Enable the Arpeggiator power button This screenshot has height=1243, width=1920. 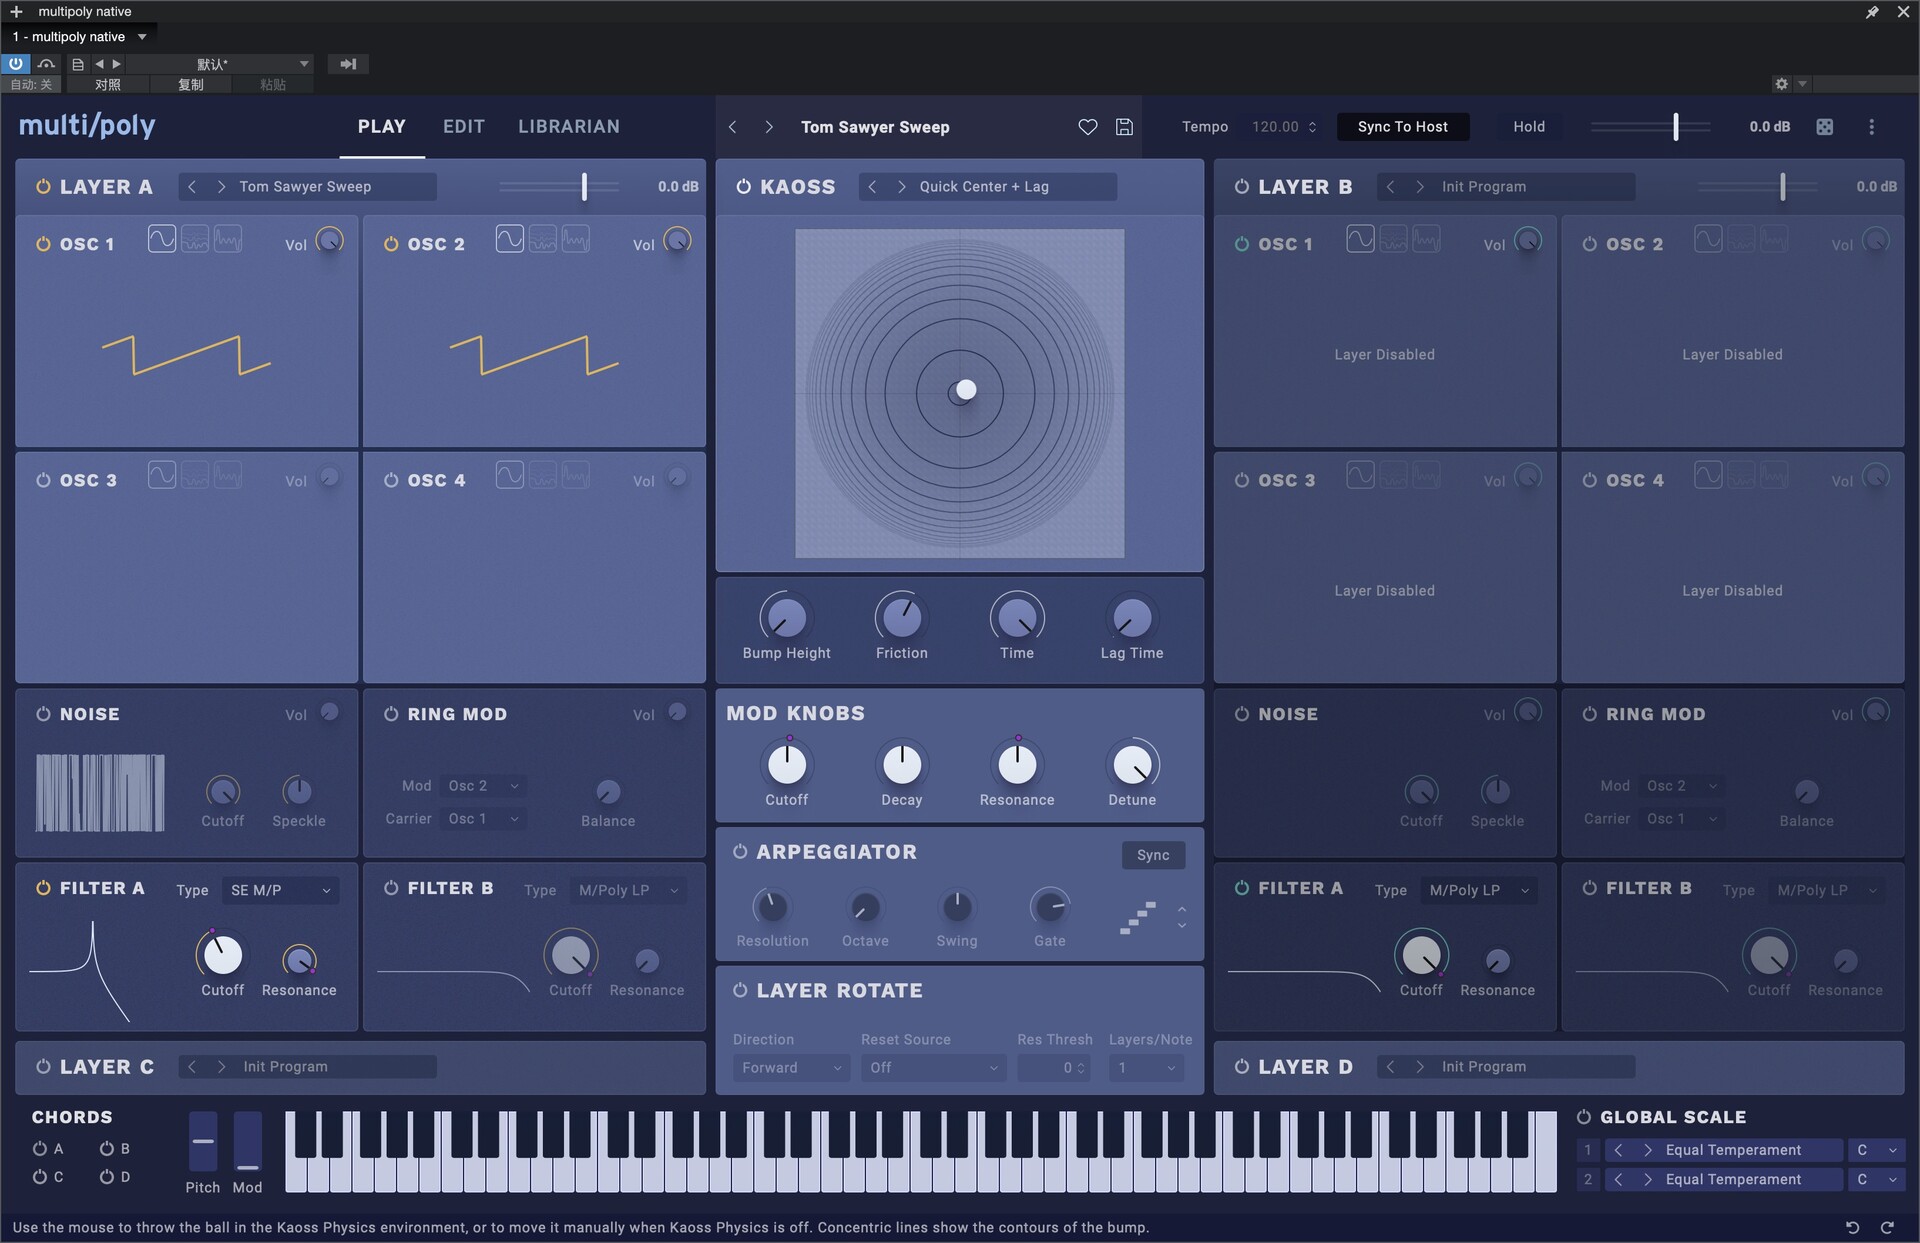pyautogui.click(x=740, y=852)
